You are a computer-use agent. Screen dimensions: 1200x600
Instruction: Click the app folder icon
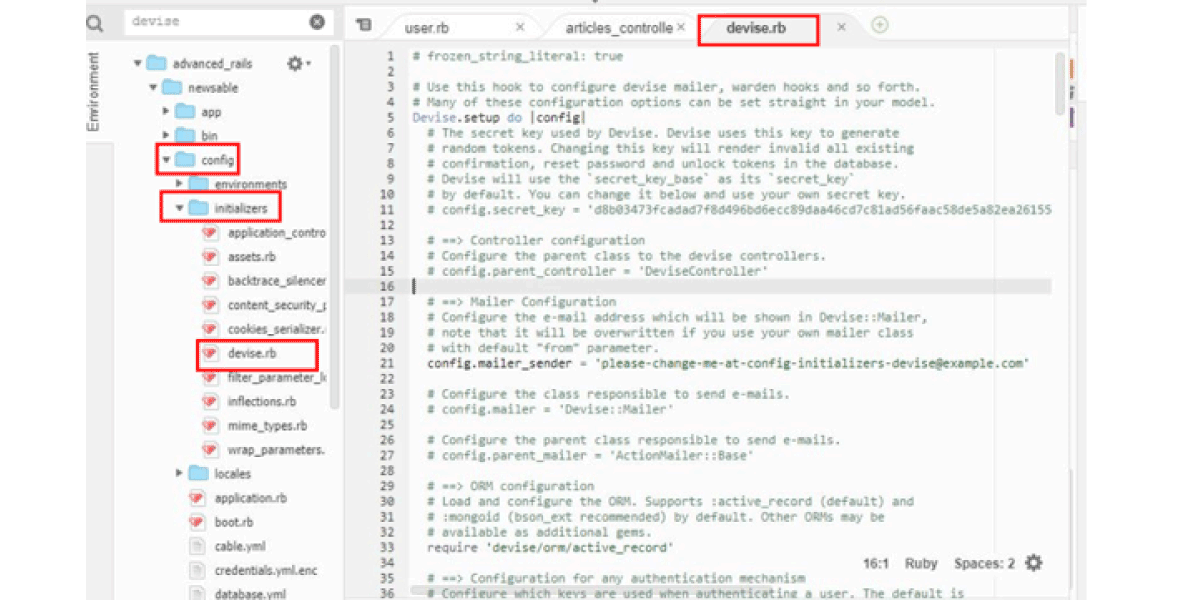pyautogui.click(x=185, y=112)
